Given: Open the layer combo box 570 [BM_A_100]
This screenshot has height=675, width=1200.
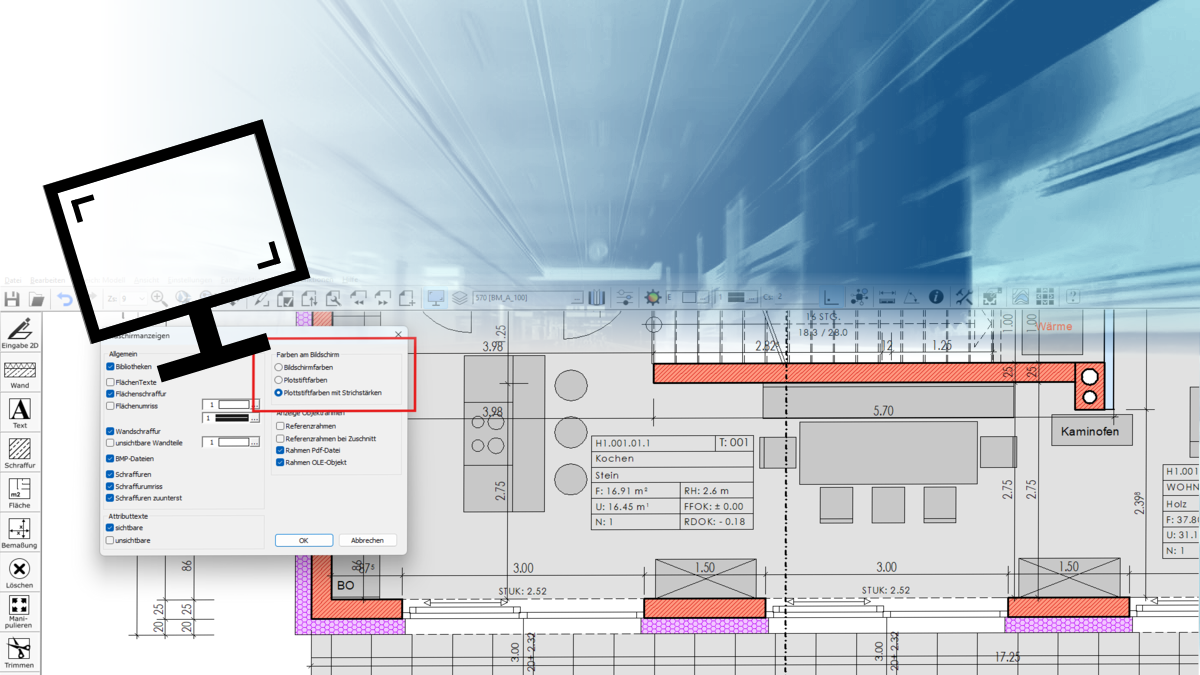Looking at the screenshot, I should [528, 298].
